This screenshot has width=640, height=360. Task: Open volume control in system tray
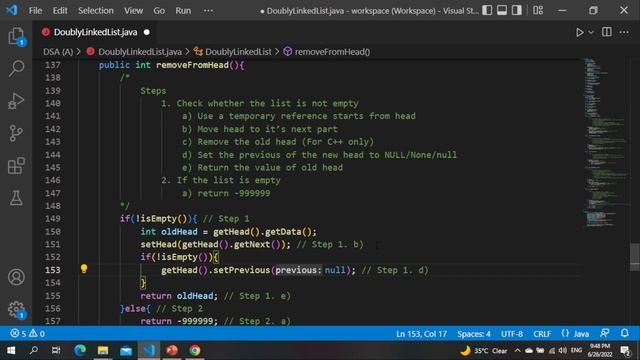pos(563,350)
